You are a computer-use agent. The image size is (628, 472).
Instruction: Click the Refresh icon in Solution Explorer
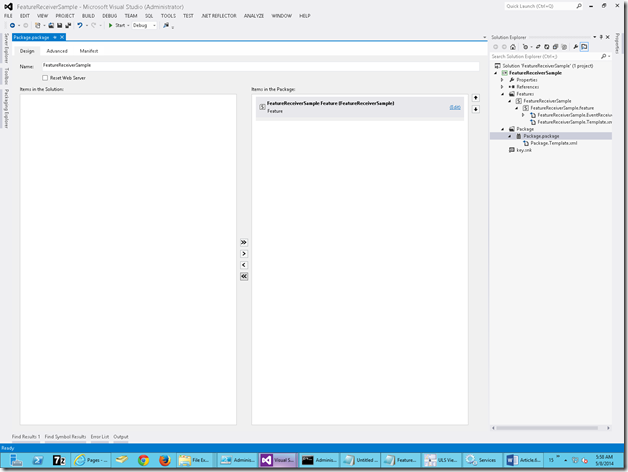546,47
